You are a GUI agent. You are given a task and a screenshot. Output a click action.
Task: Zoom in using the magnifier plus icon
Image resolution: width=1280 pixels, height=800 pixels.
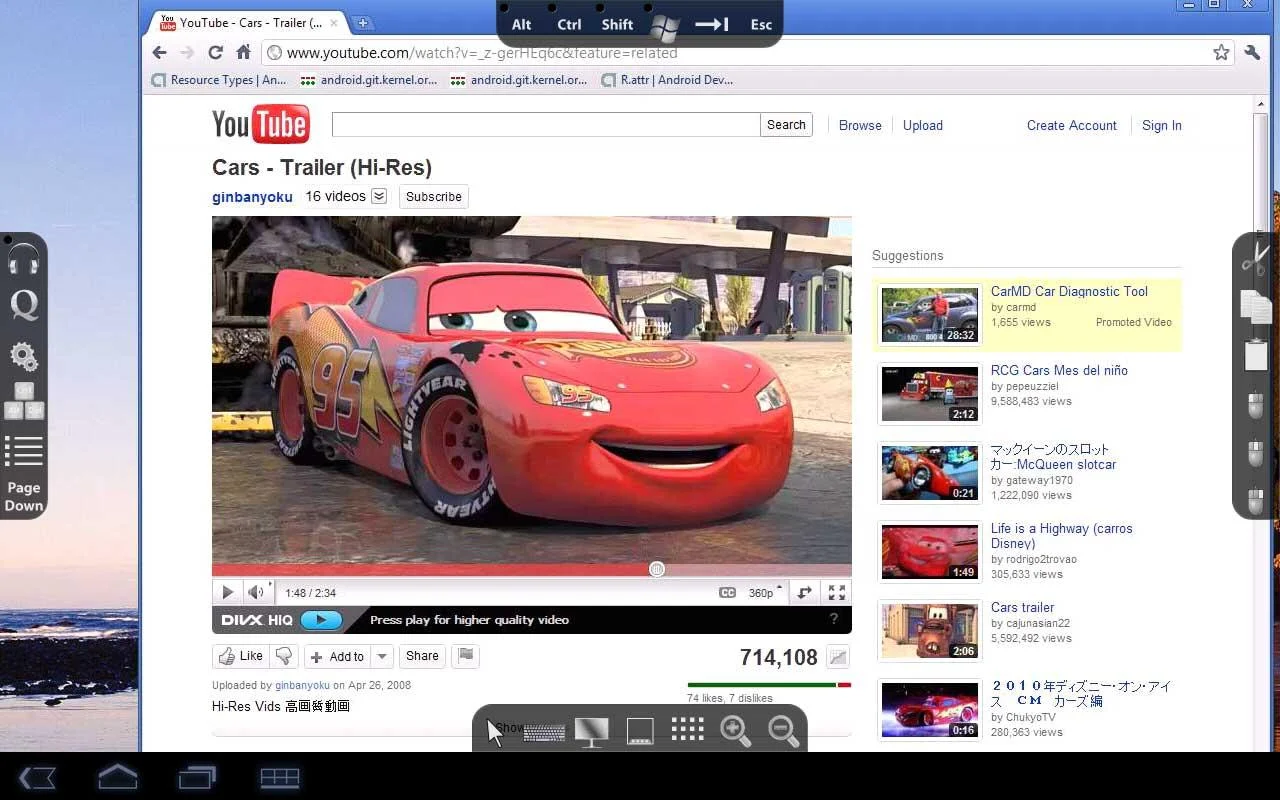[736, 731]
